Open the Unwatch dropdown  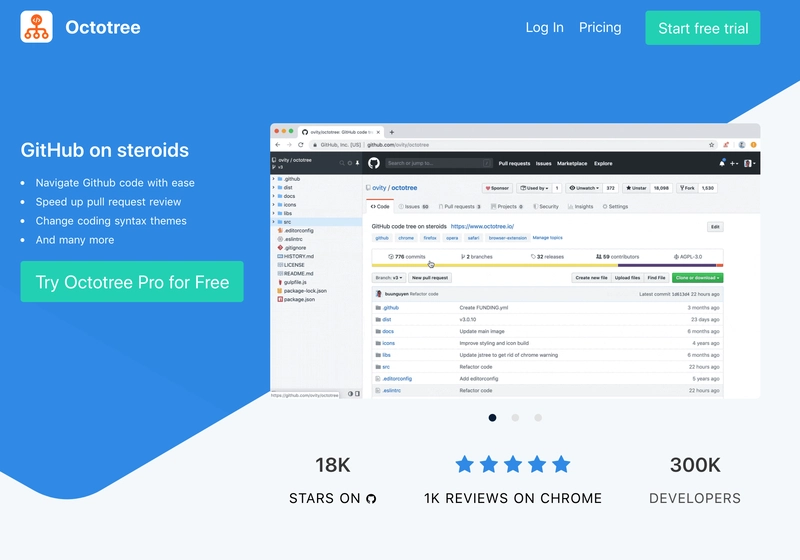[x=584, y=188]
